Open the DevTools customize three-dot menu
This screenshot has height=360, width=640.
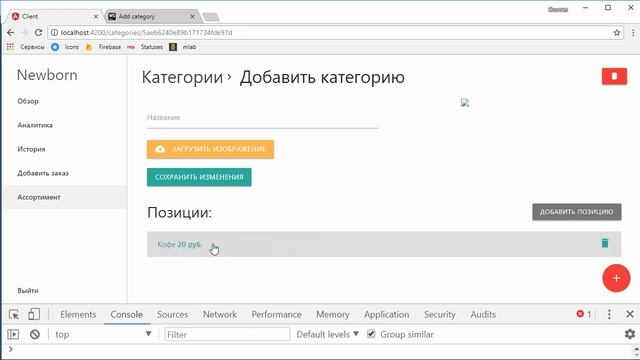[609, 314]
